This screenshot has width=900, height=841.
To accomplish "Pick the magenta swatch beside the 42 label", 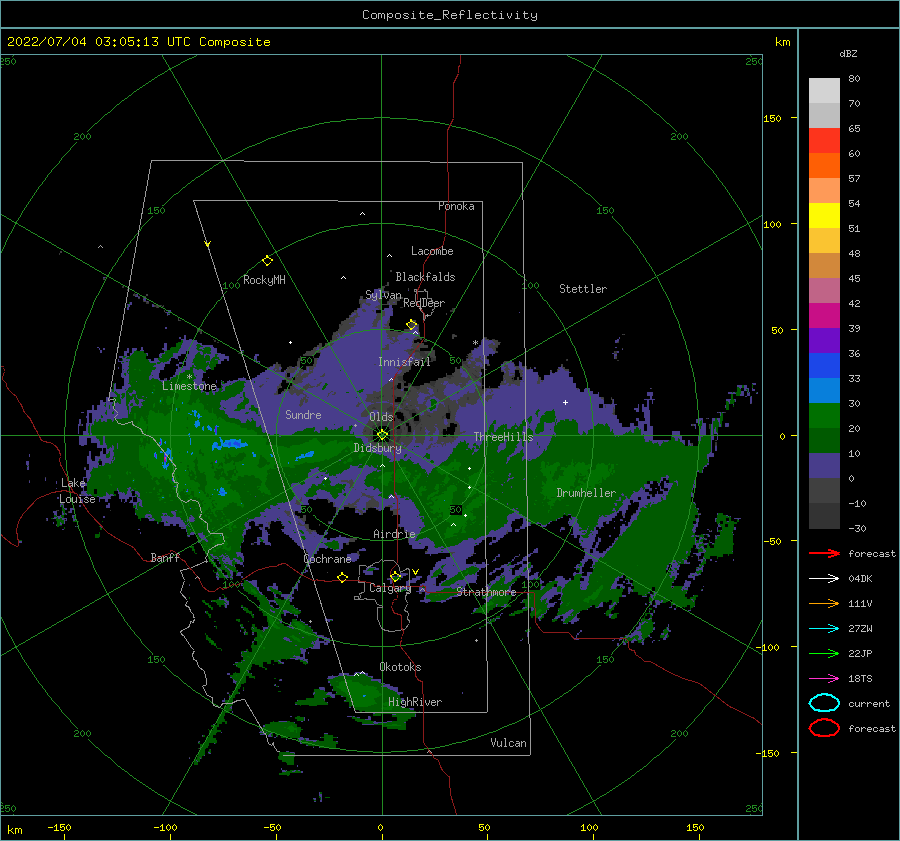I will [824, 315].
